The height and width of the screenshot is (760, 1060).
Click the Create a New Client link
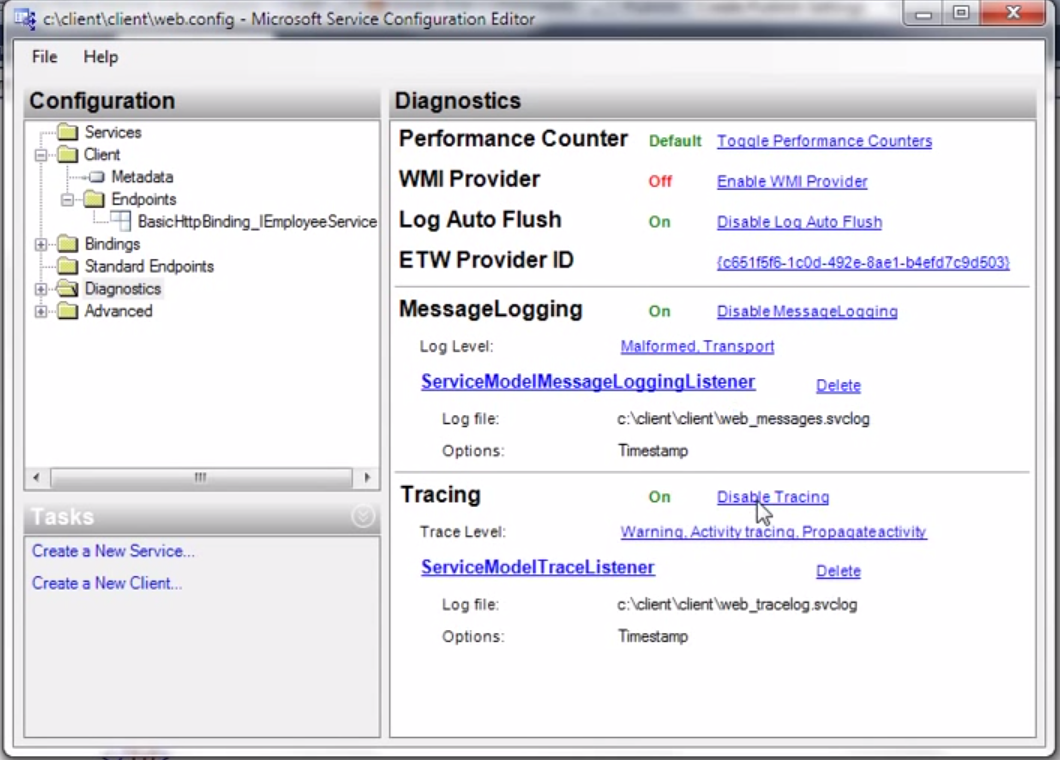click(x=106, y=583)
